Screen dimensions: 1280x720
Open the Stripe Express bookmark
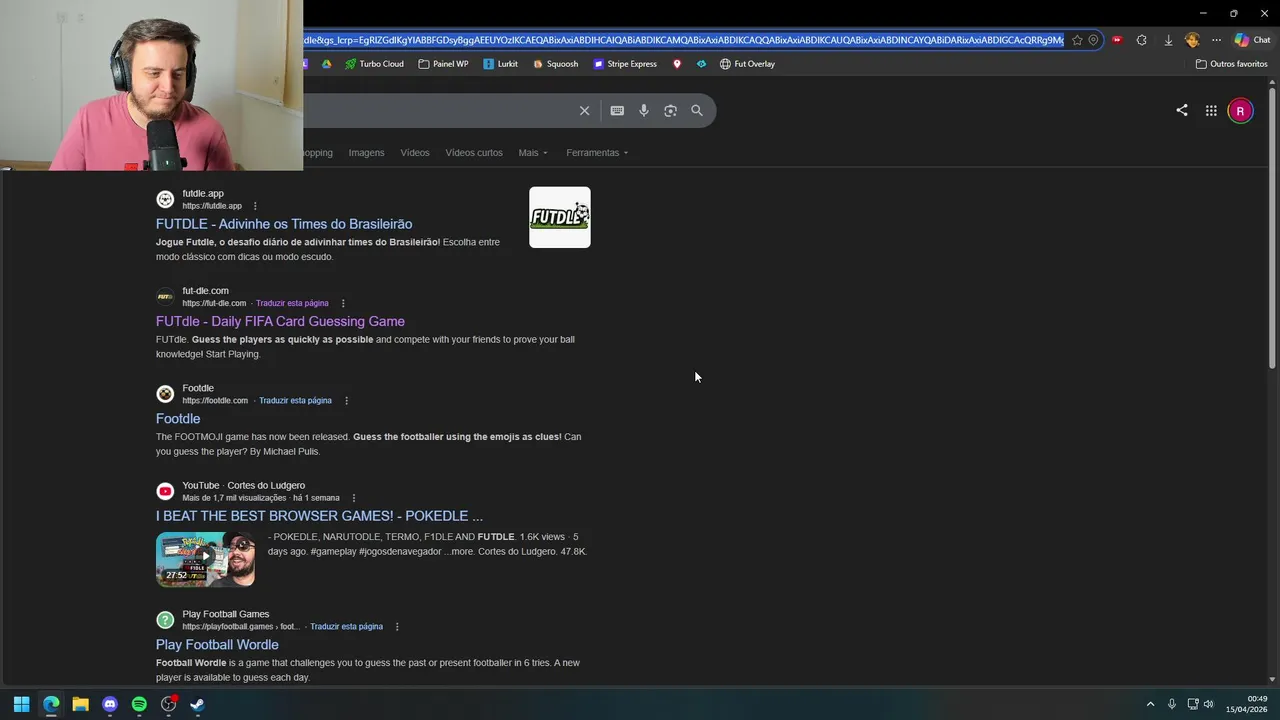pos(625,64)
